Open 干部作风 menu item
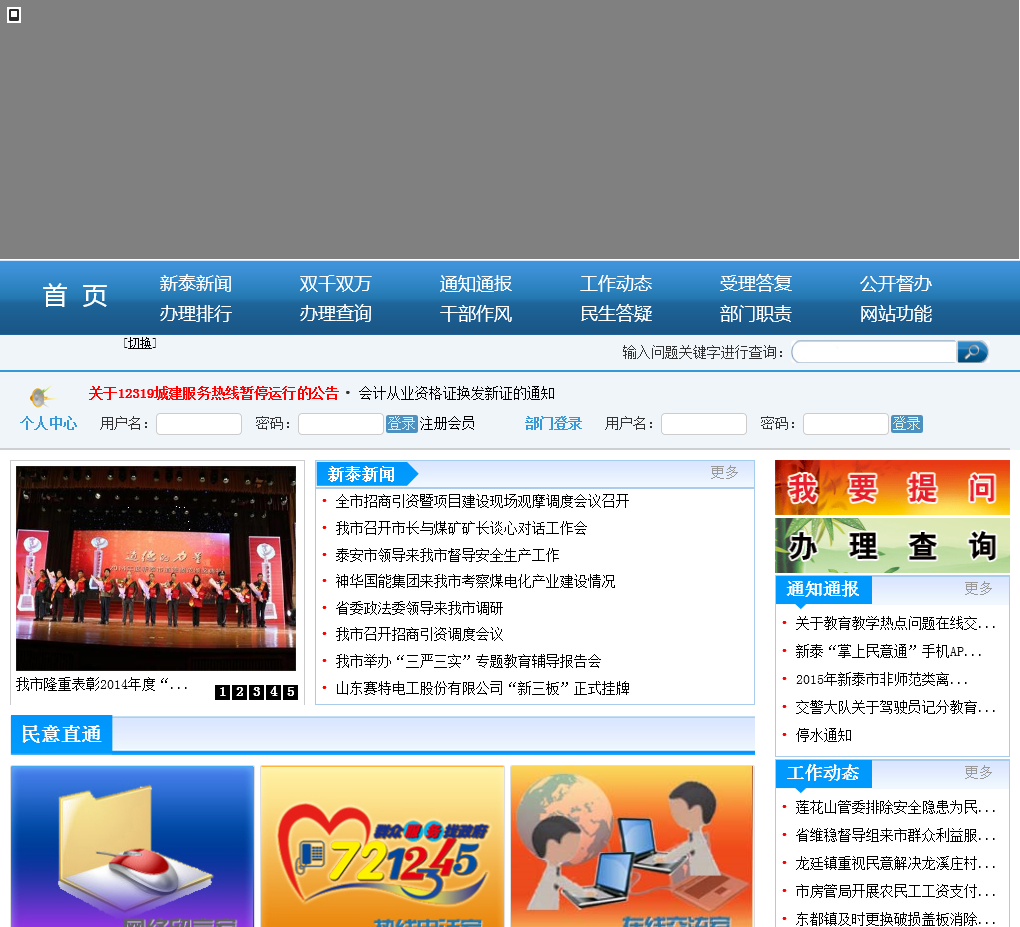The height and width of the screenshot is (927, 1020). [476, 314]
